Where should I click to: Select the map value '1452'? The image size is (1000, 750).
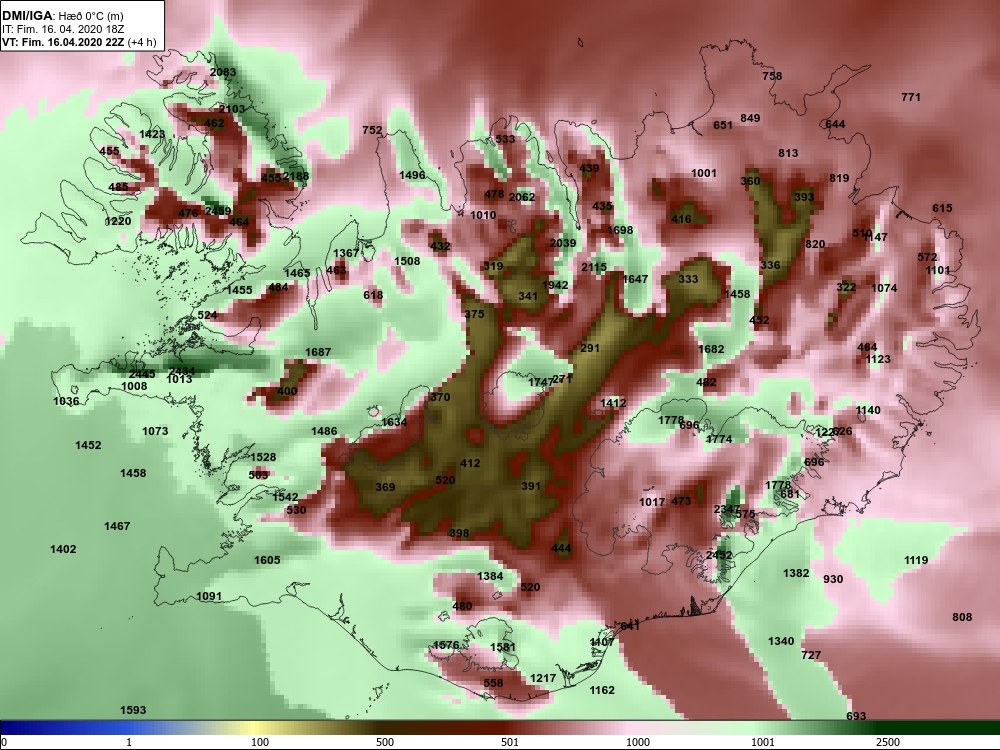(88, 445)
